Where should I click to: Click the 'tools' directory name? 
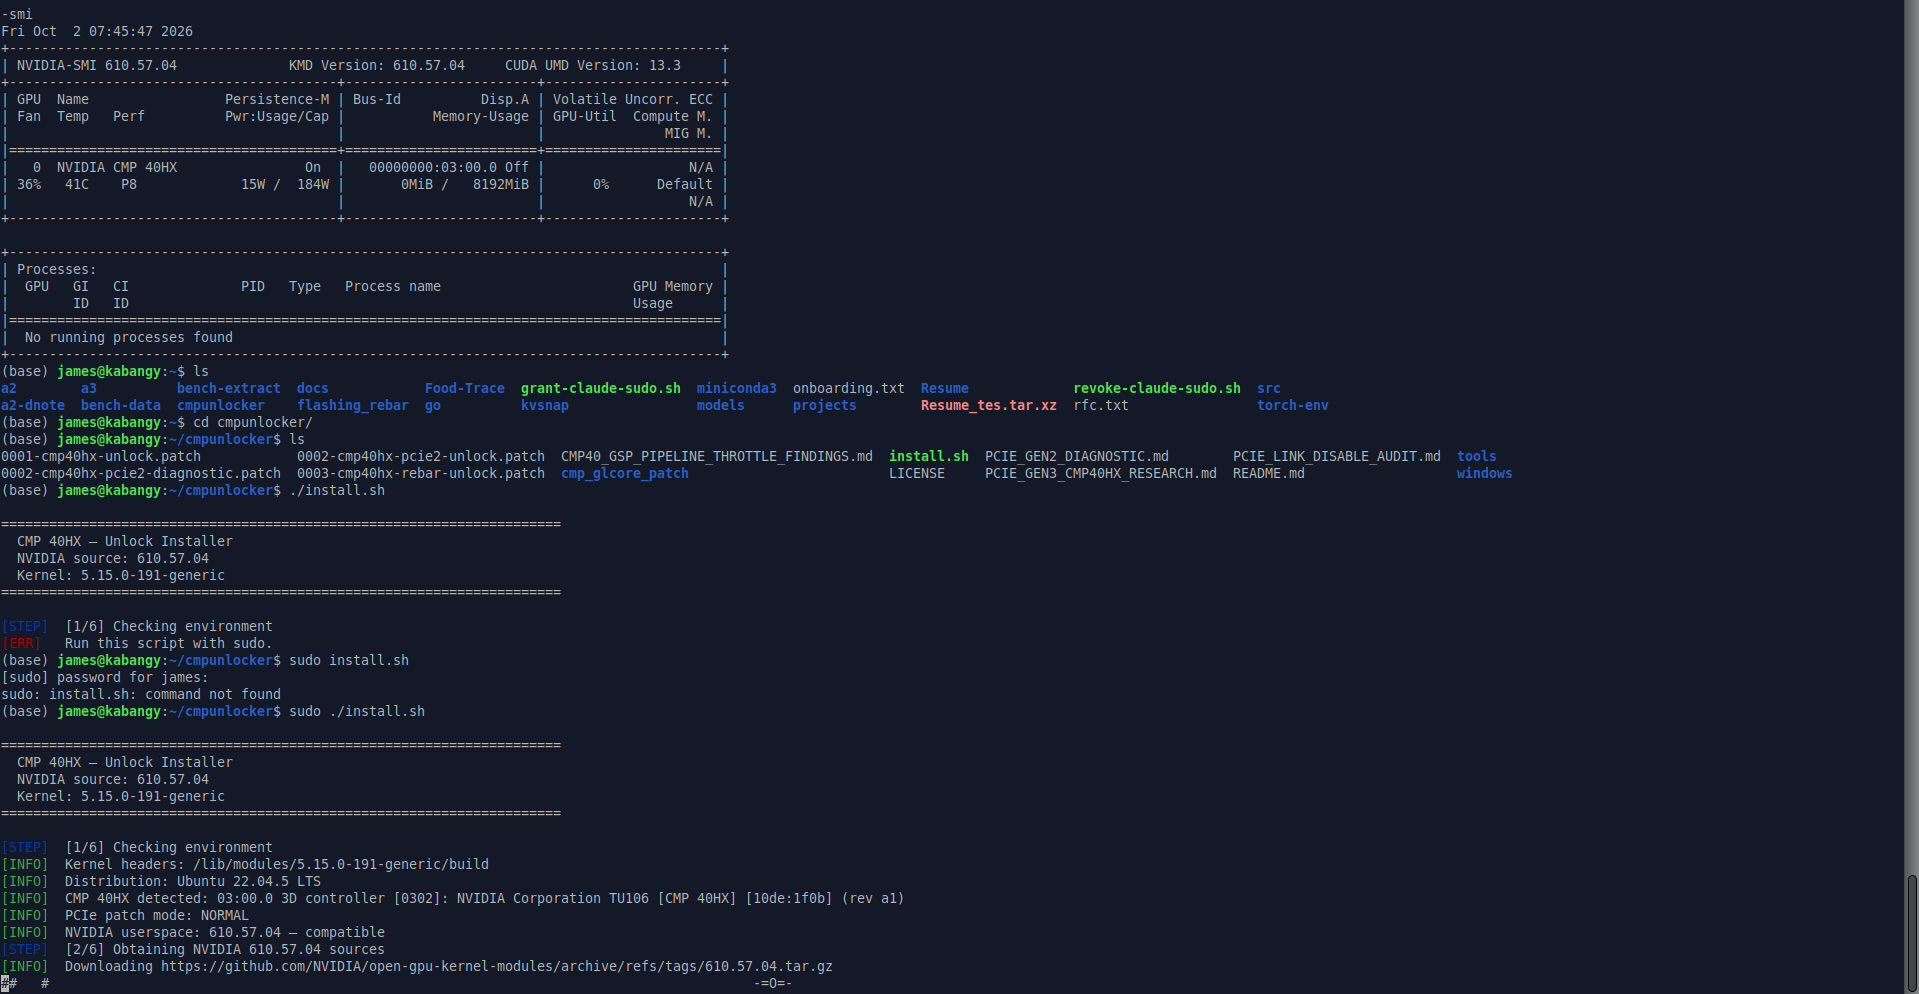click(1477, 456)
